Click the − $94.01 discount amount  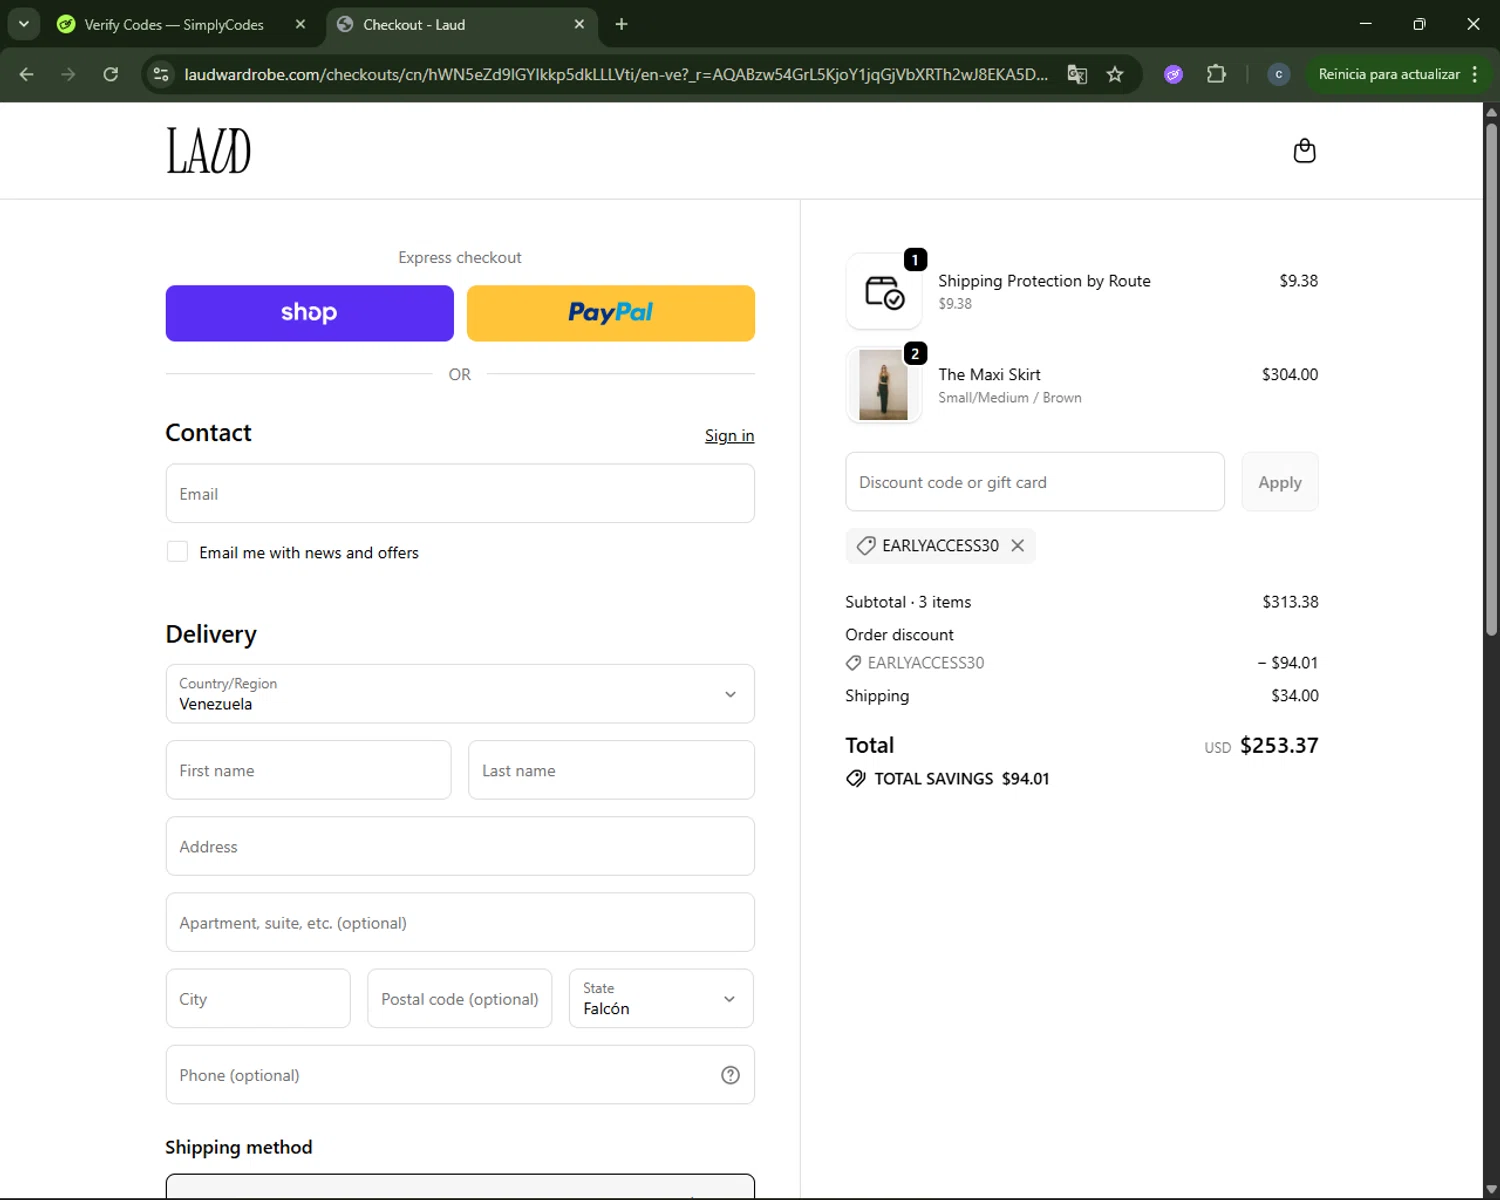tap(1288, 663)
